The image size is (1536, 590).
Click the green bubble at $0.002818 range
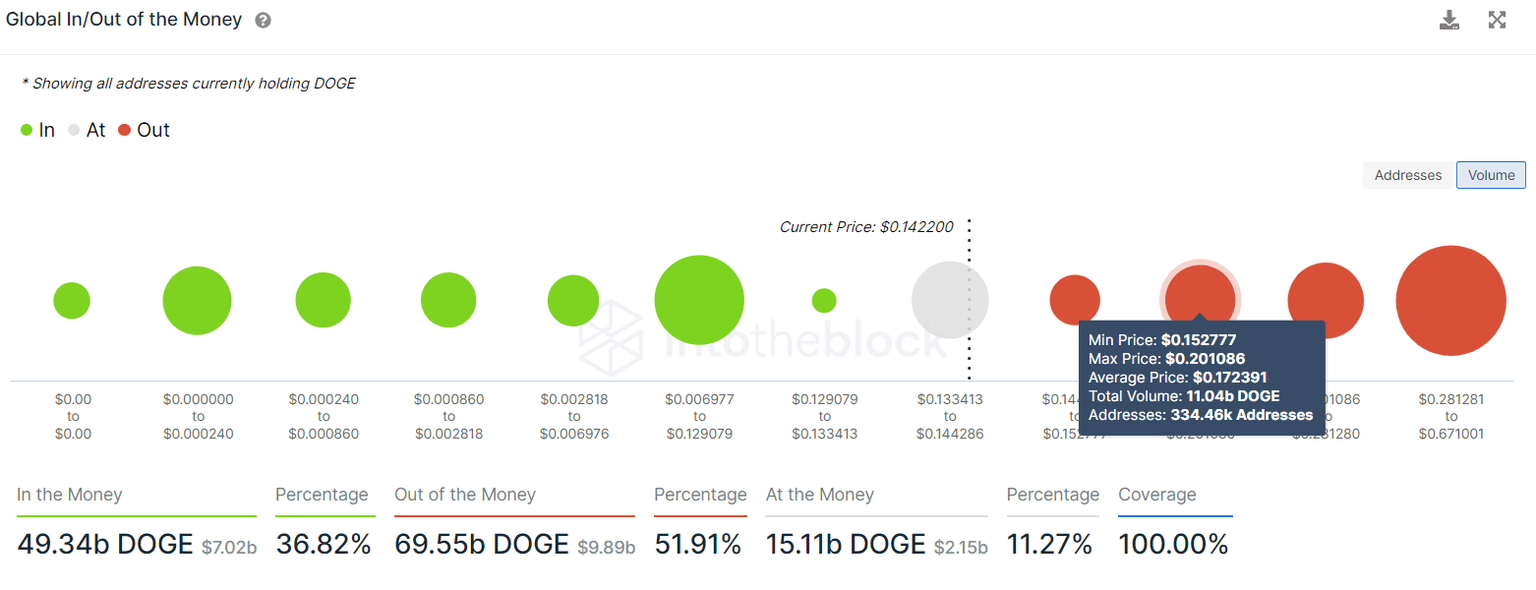click(573, 300)
